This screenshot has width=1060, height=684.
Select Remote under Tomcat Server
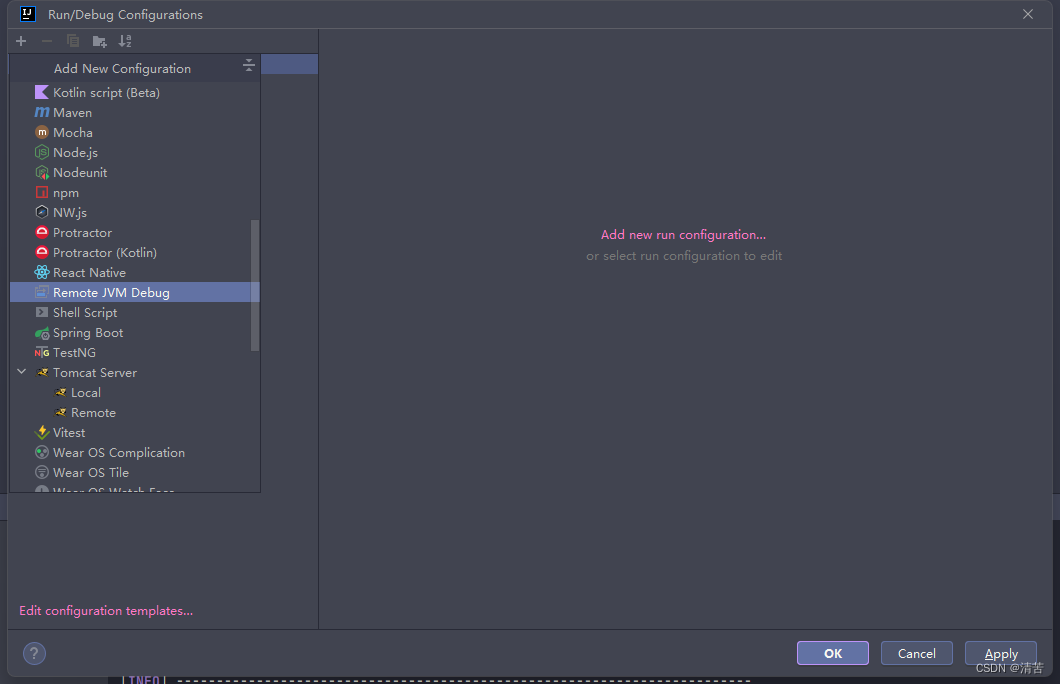point(92,412)
